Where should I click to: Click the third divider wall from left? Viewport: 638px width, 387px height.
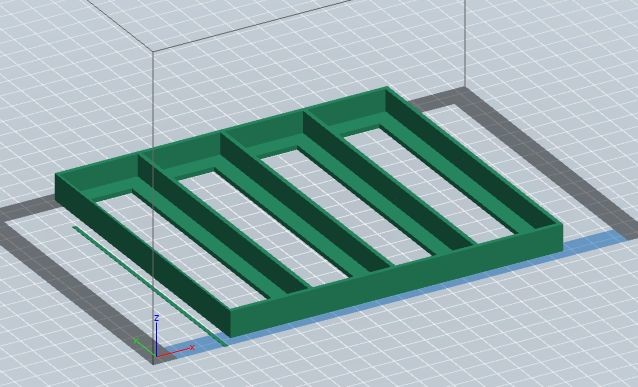coord(389,178)
